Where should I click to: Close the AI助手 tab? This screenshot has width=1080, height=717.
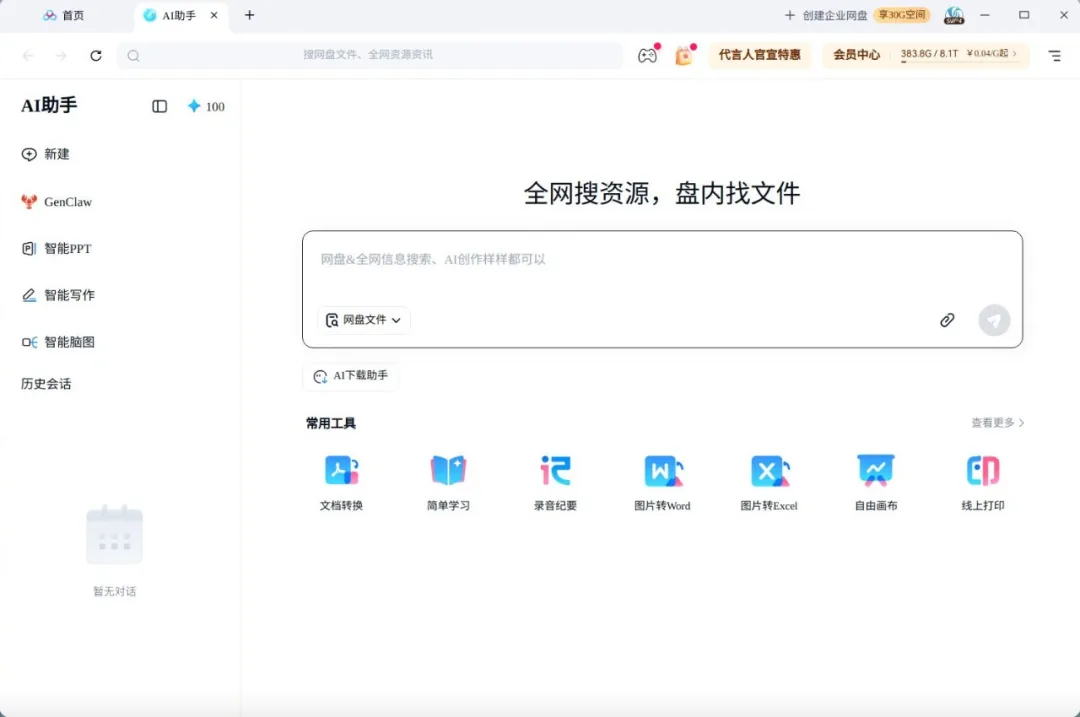coord(214,15)
